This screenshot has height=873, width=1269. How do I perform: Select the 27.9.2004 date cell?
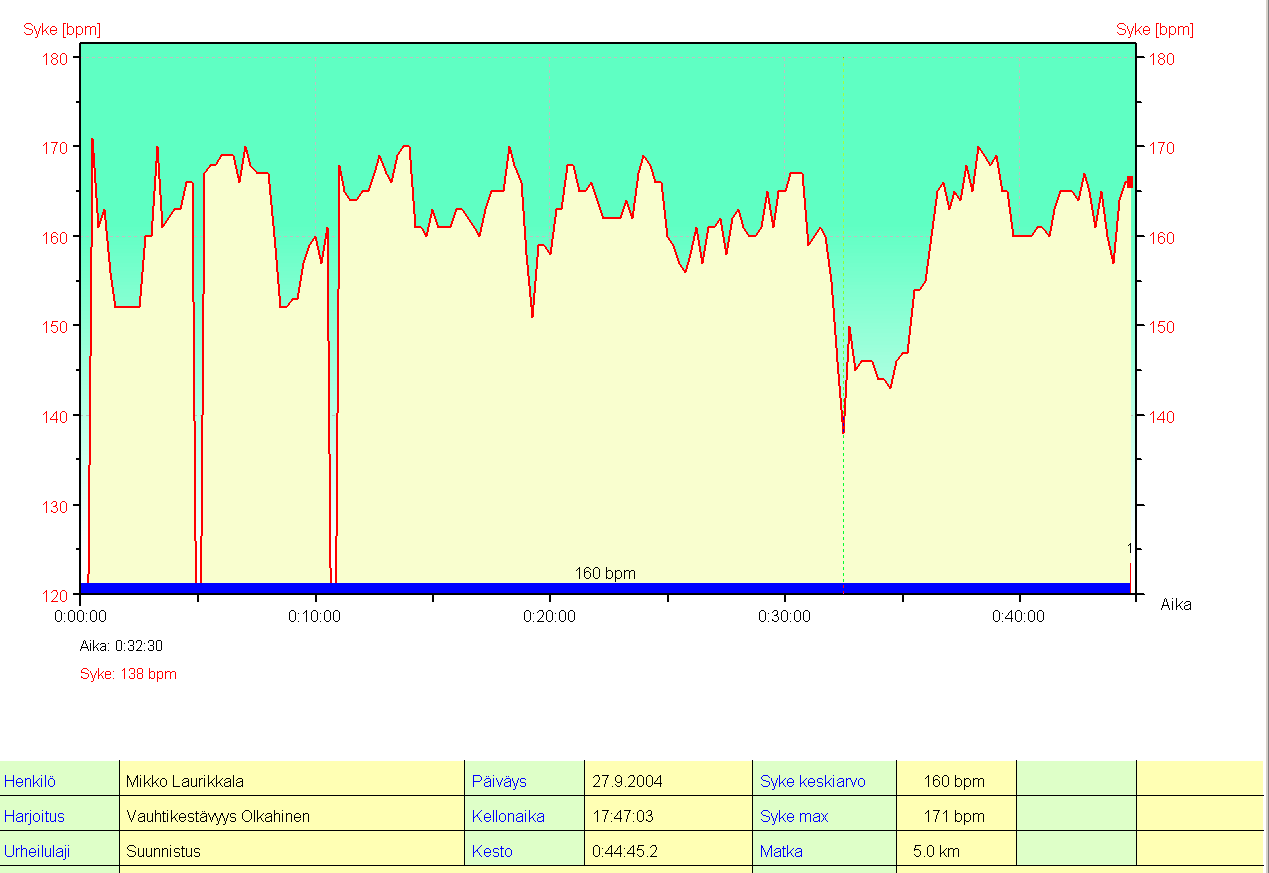click(x=627, y=781)
